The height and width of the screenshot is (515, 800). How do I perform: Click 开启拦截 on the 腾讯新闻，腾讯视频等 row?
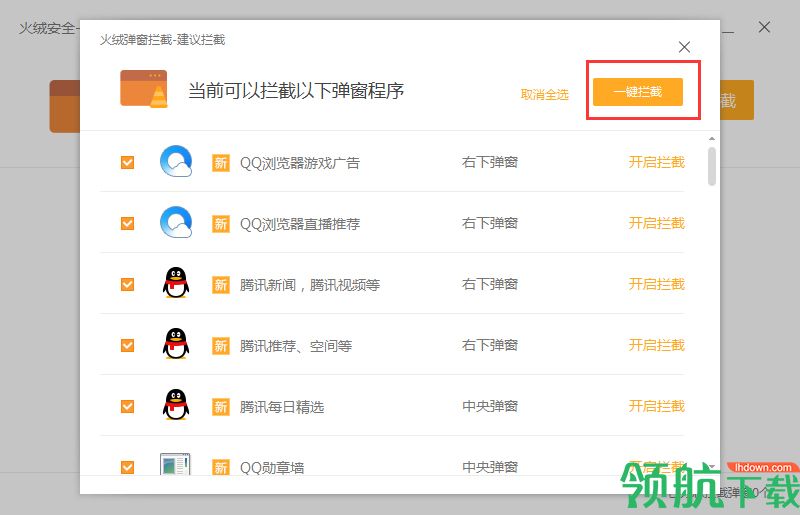pyautogui.click(x=657, y=284)
